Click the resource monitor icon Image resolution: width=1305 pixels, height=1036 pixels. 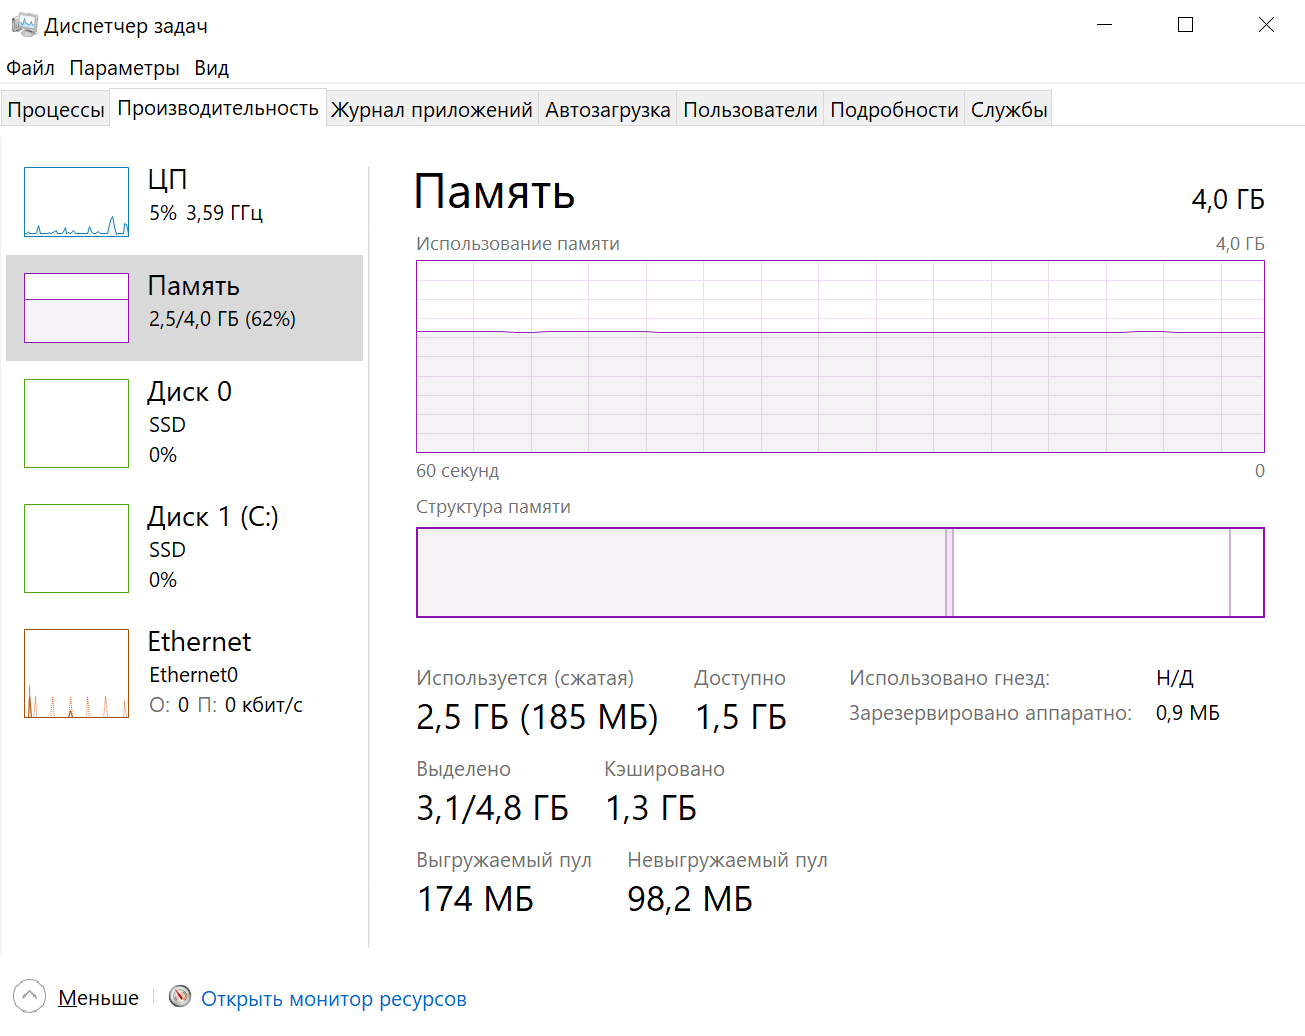tap(180, 996)
